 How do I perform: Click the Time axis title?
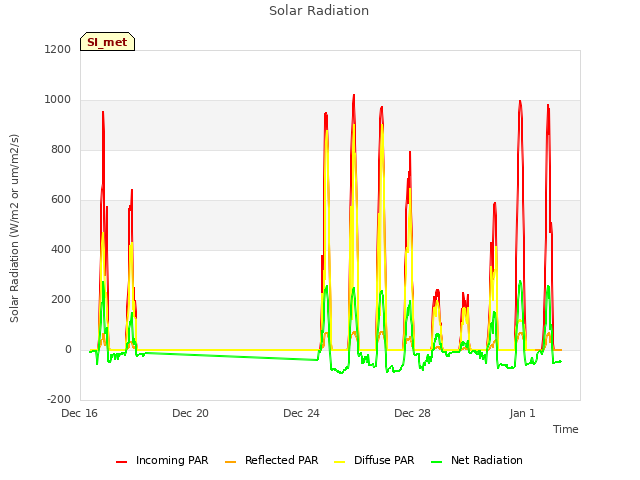[x=566, y=429]
